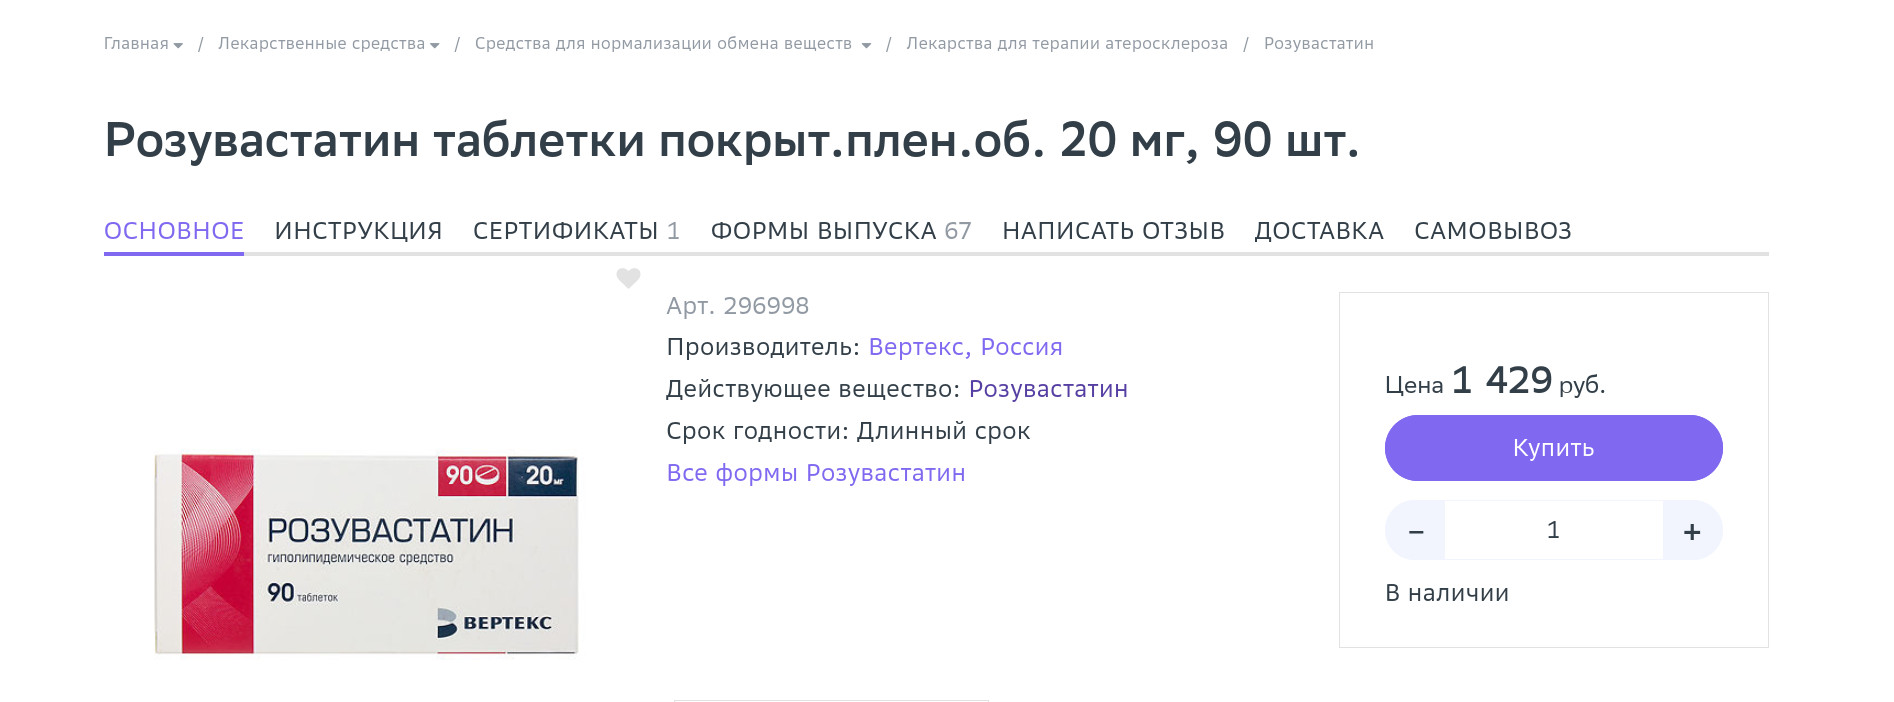Screen dimensions: 1894x702
Task: Add product to favorites with heart icon
Action: click(x=628, y=278)
